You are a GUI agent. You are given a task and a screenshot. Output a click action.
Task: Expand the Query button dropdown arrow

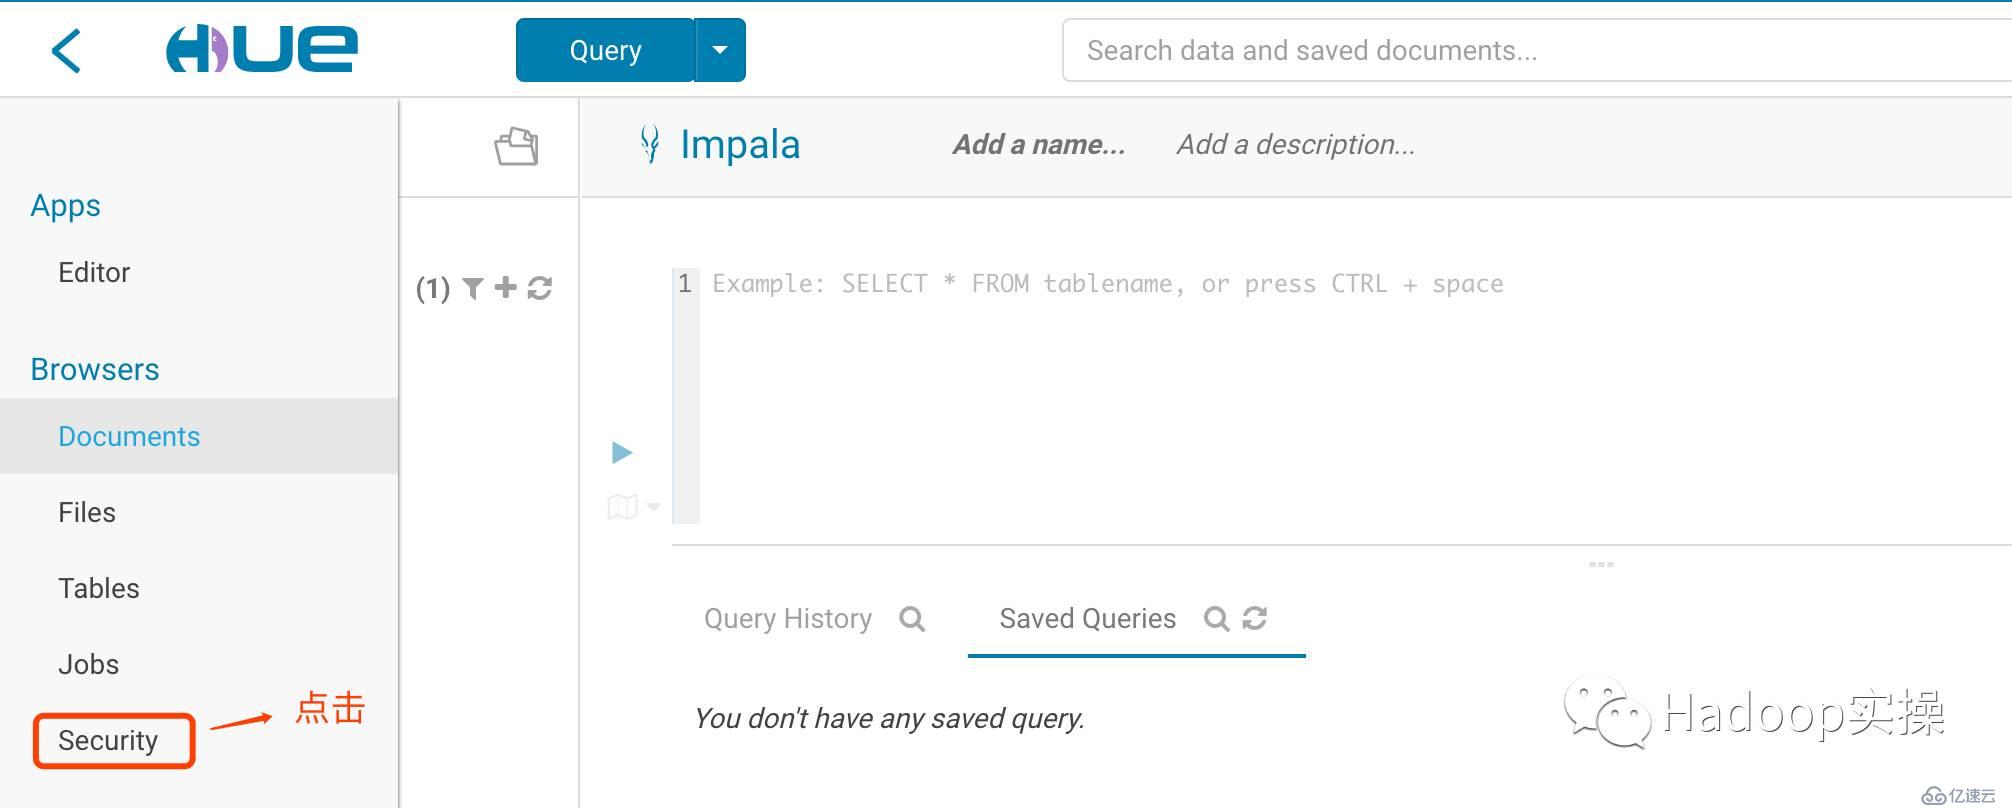[720, 50]
